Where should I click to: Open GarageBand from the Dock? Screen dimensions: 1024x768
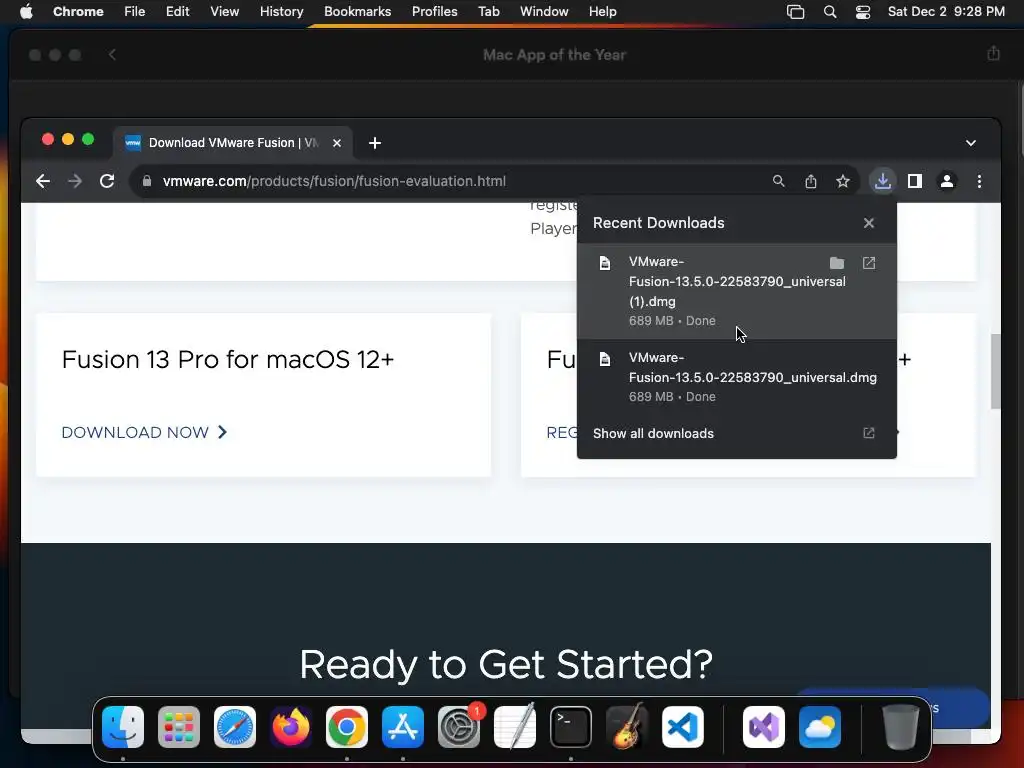tap(626, 727)
